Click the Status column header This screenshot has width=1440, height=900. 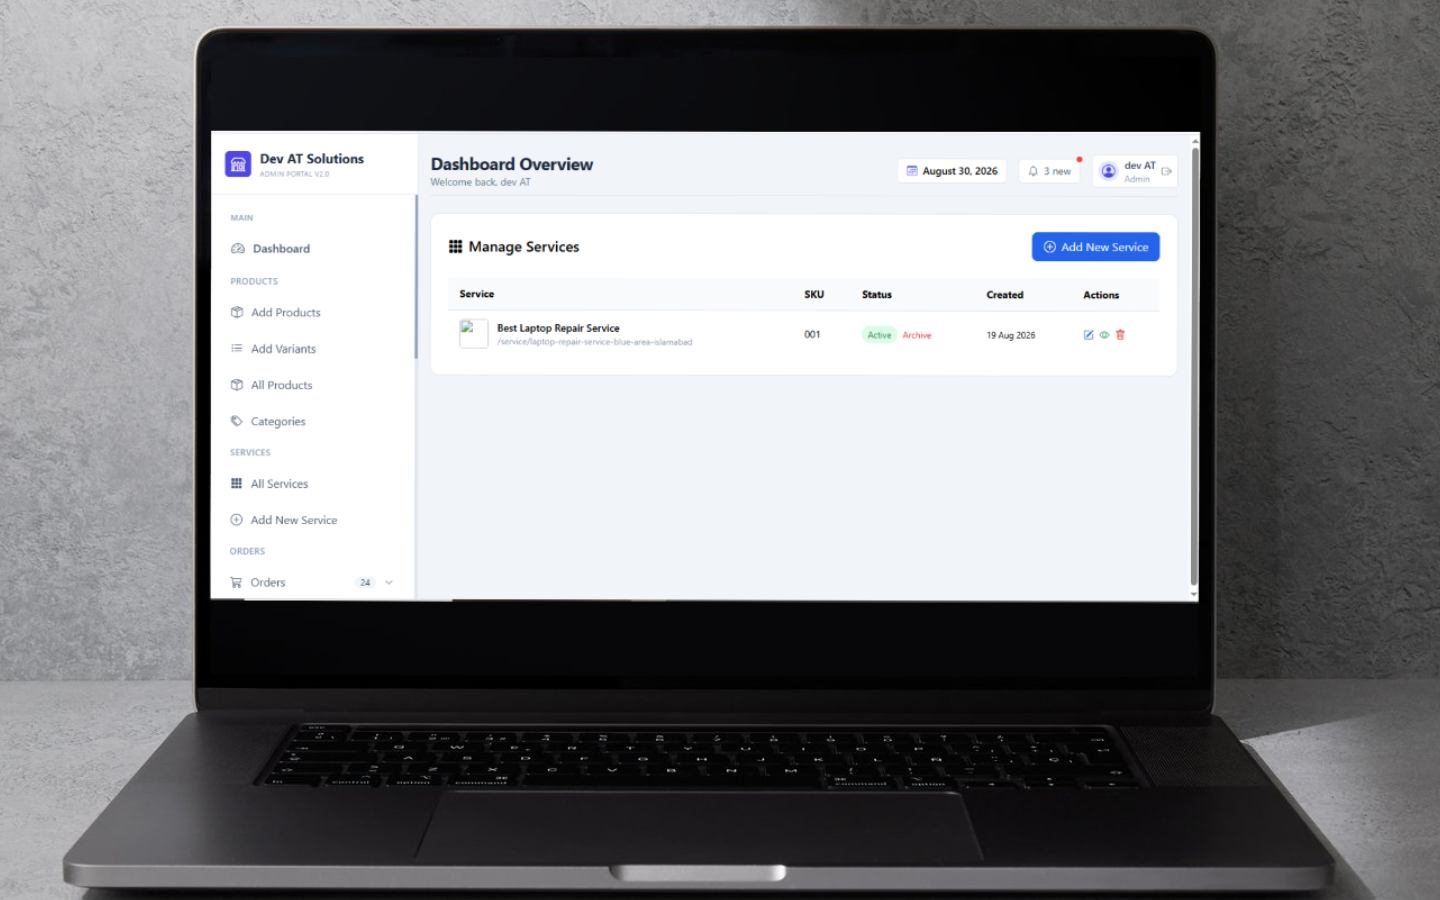(877, 294)
